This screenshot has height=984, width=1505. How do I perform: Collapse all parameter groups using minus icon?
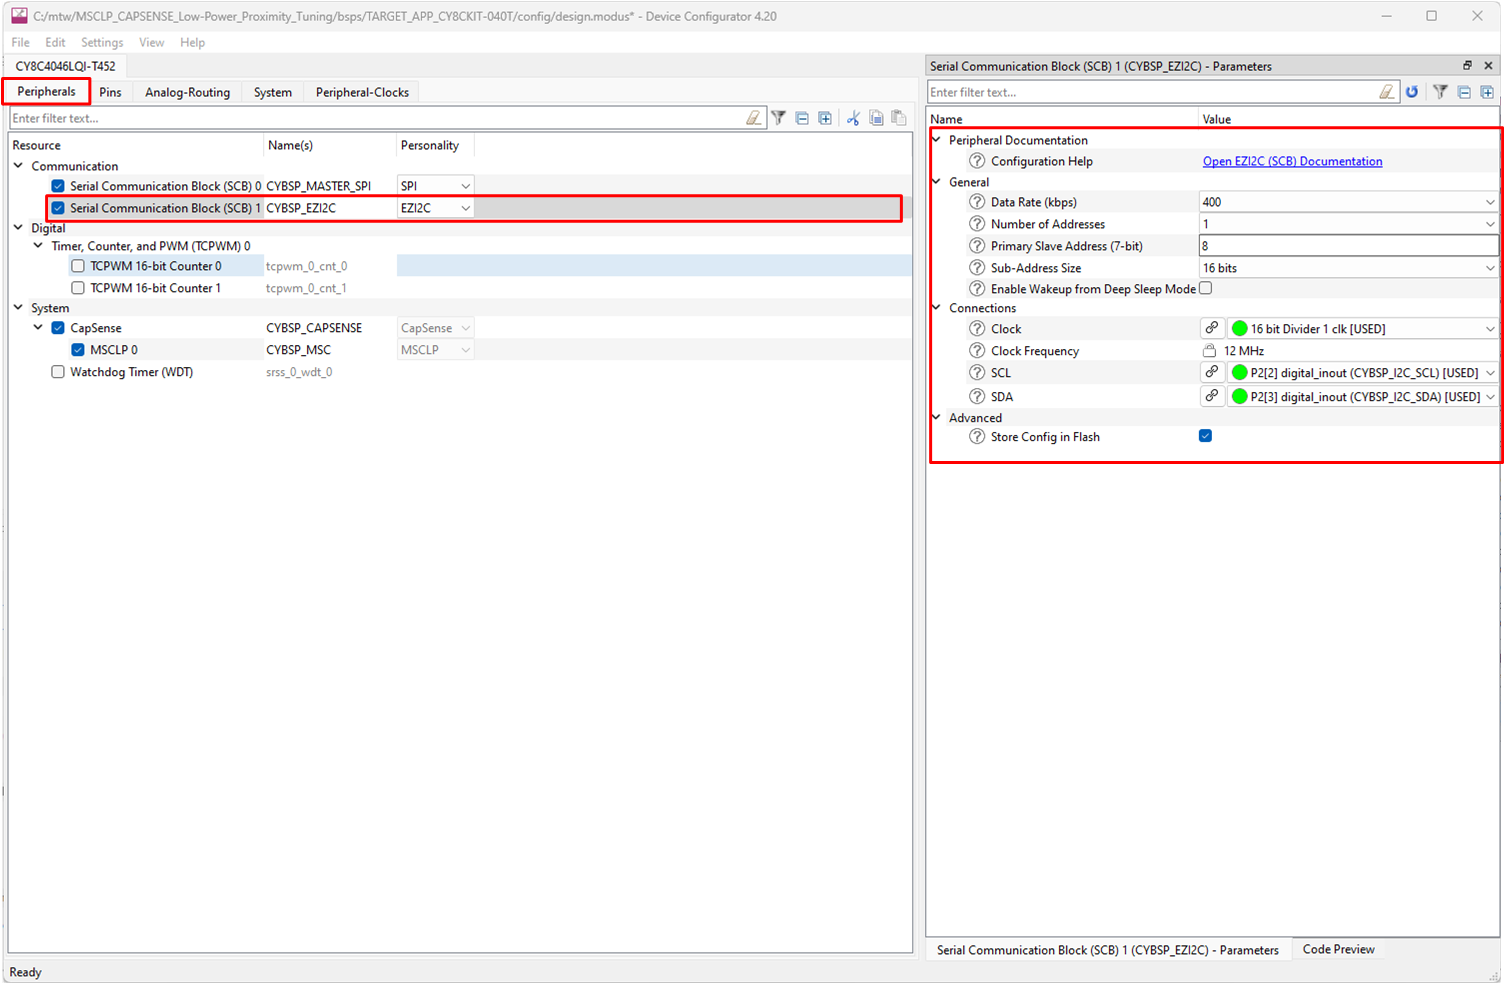pos(1464,92)
